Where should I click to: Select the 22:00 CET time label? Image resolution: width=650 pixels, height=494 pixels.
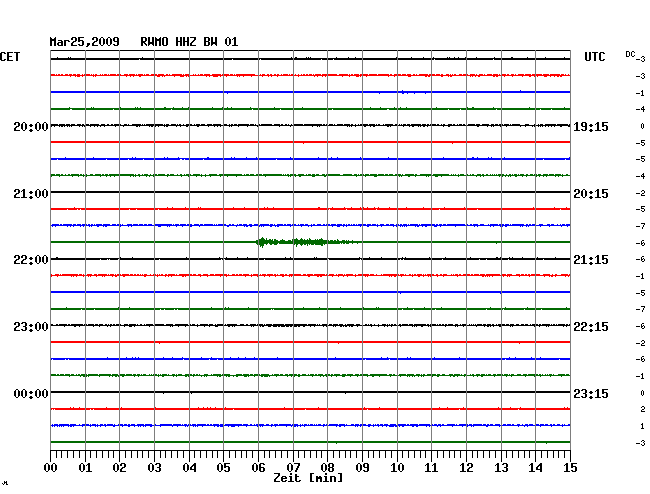pos(31,260)
